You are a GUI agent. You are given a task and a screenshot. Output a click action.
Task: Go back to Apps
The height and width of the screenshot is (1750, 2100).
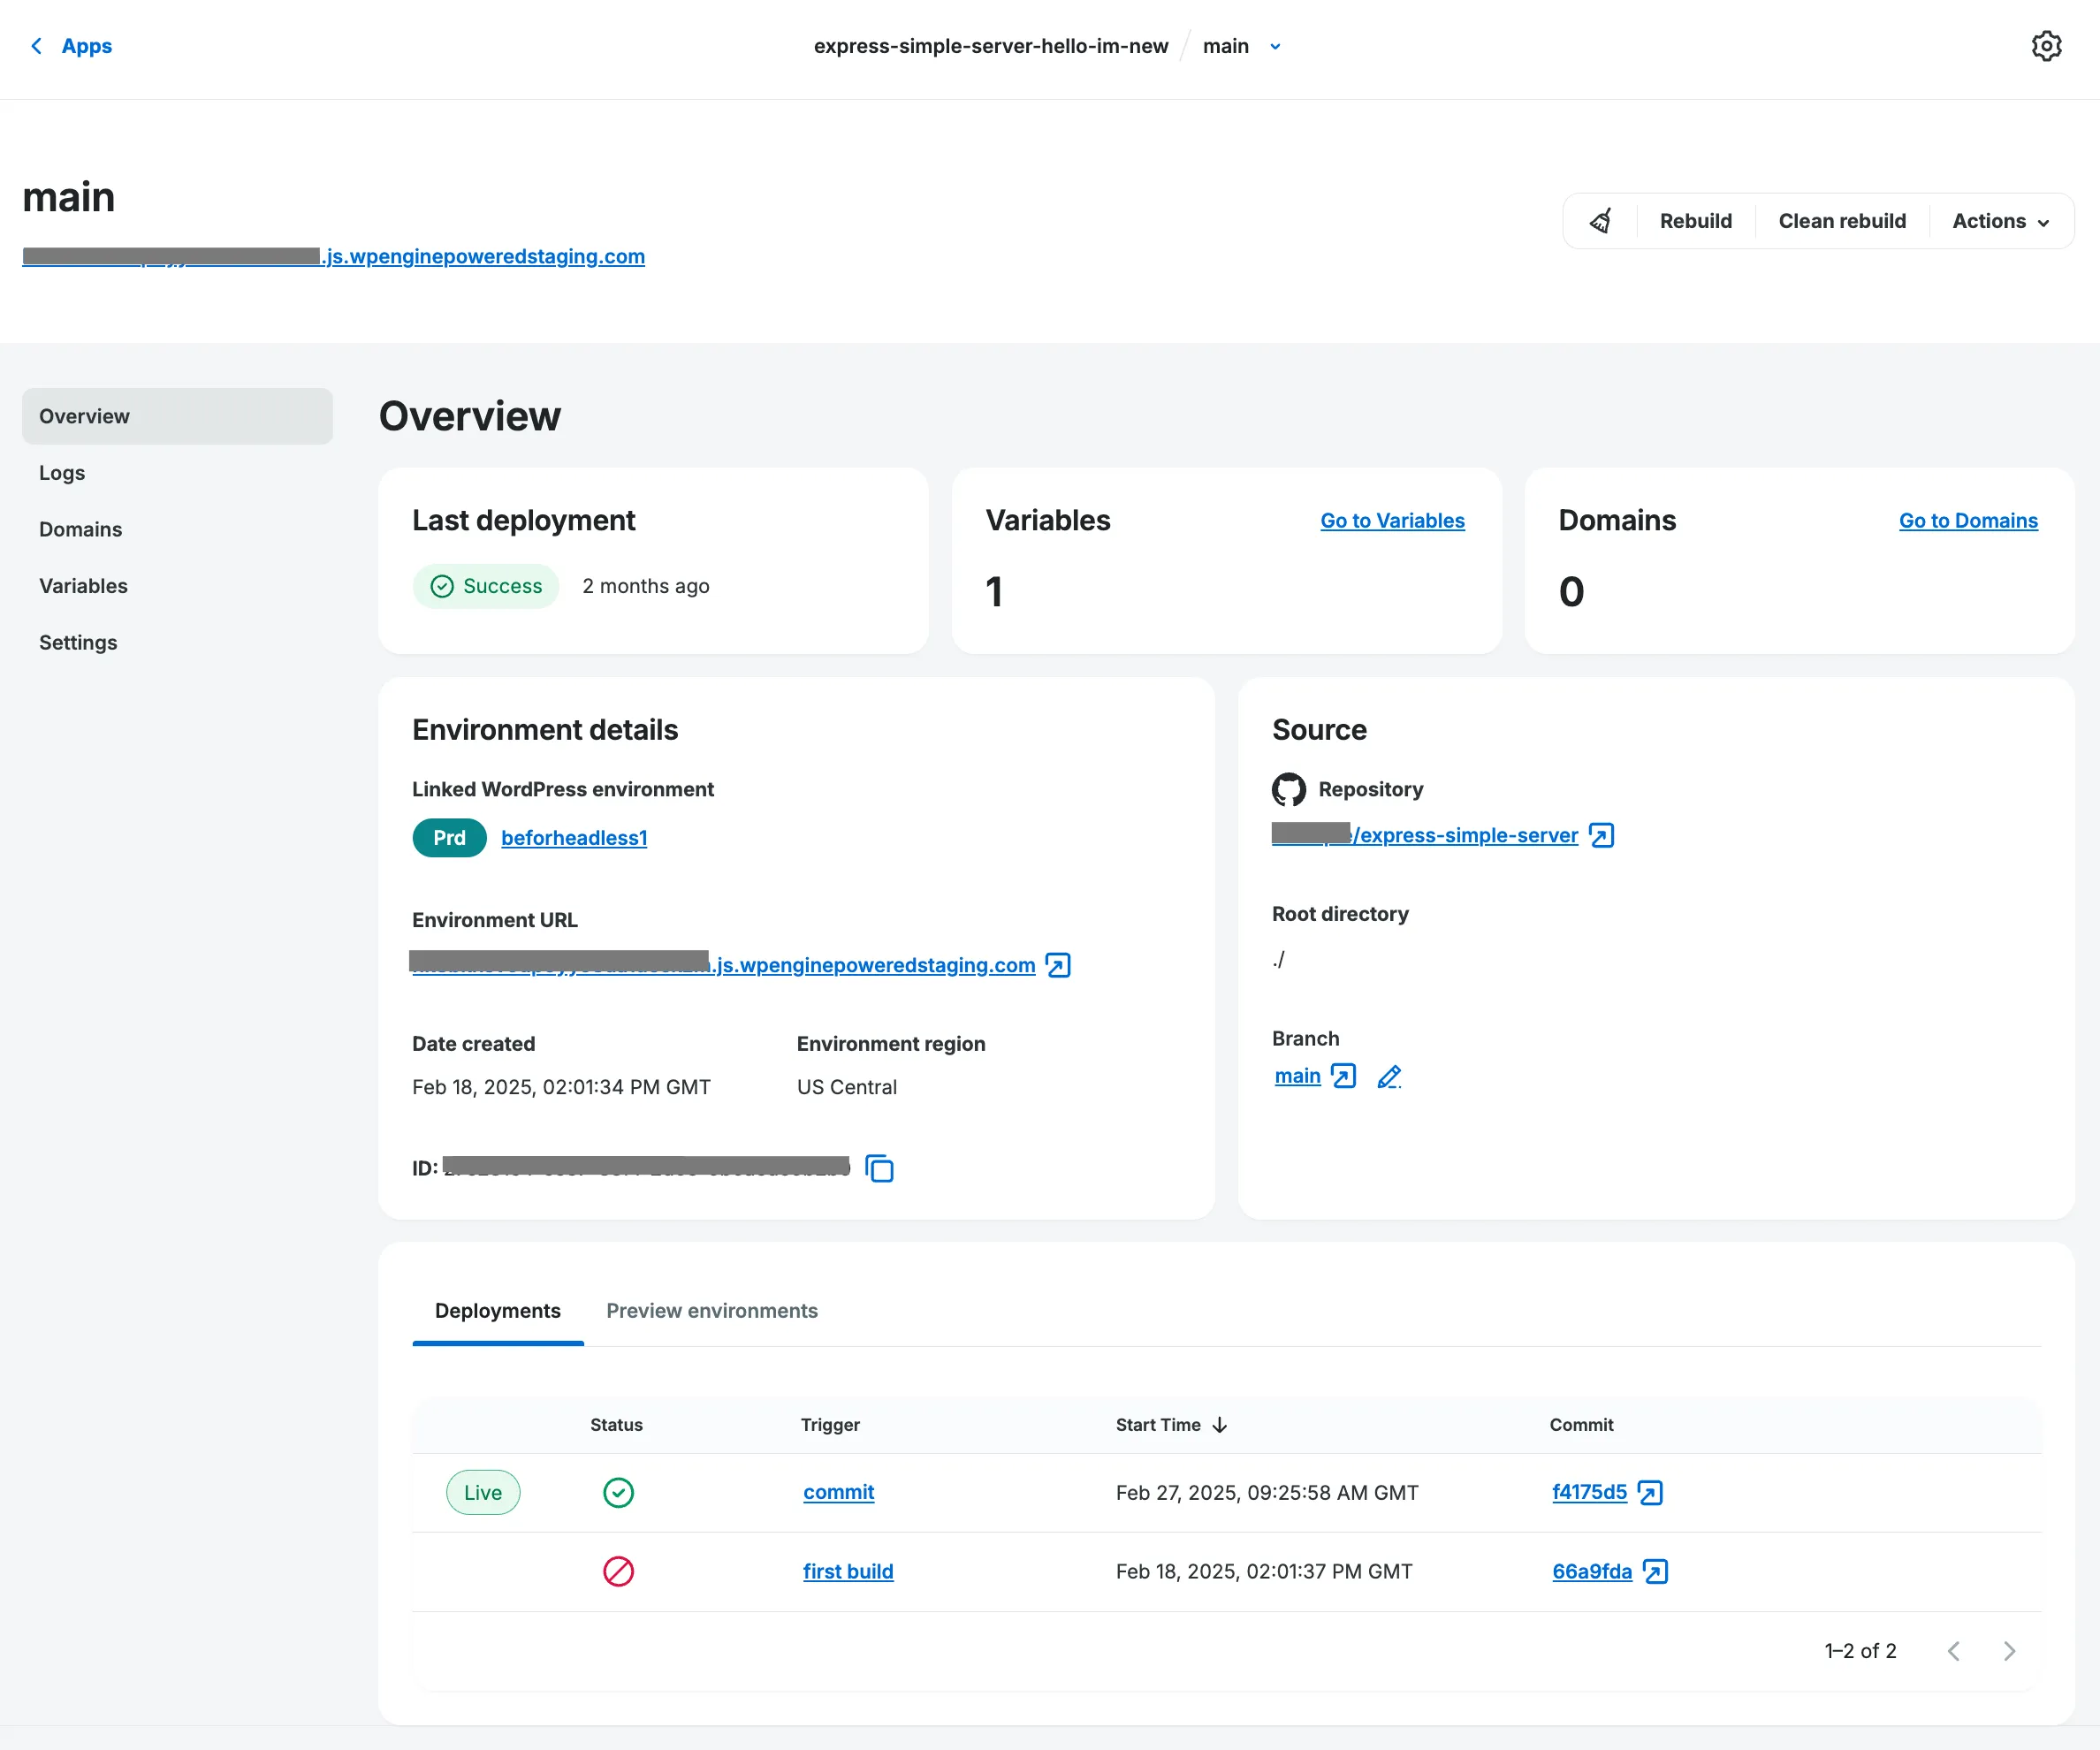pos(86,46)
